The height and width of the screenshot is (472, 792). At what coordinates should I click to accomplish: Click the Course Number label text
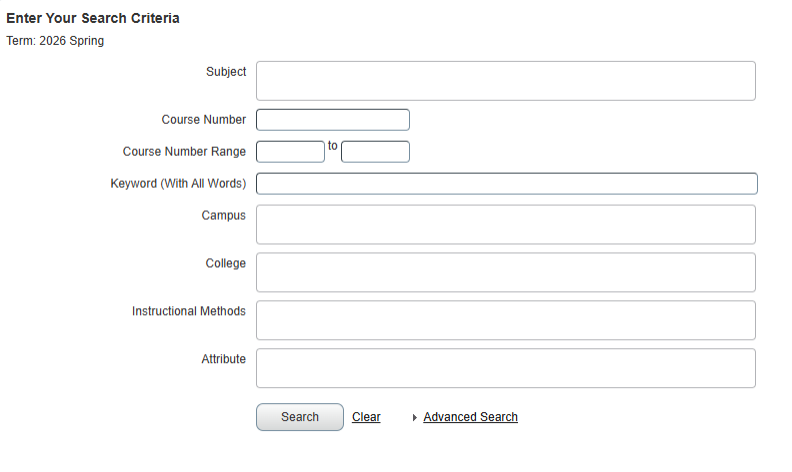click(x=203, y=120)
